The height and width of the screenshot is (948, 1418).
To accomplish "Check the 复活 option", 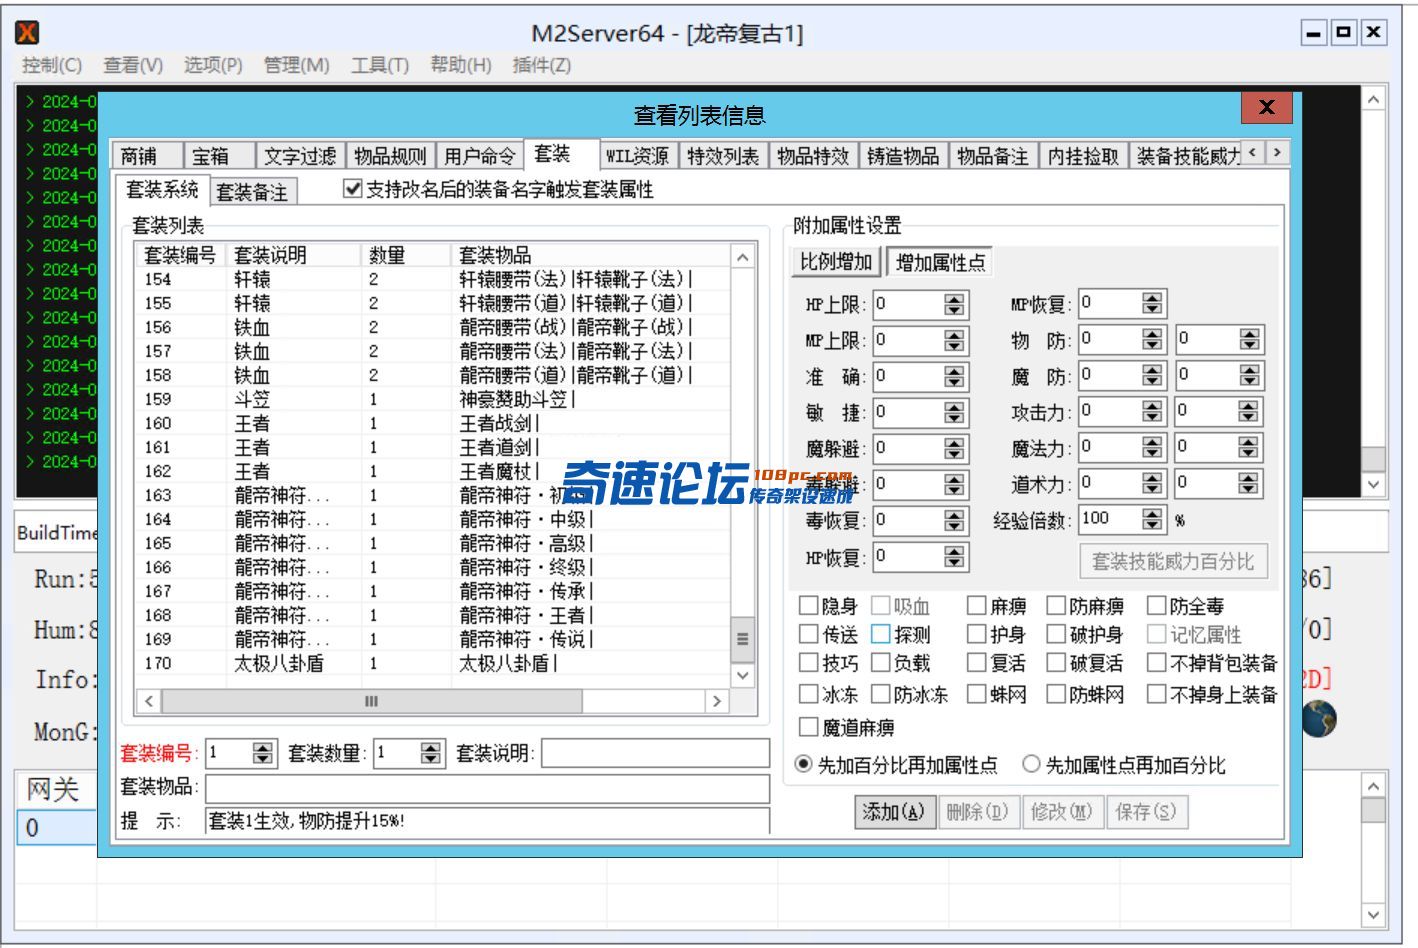I will tap(976, 663).
